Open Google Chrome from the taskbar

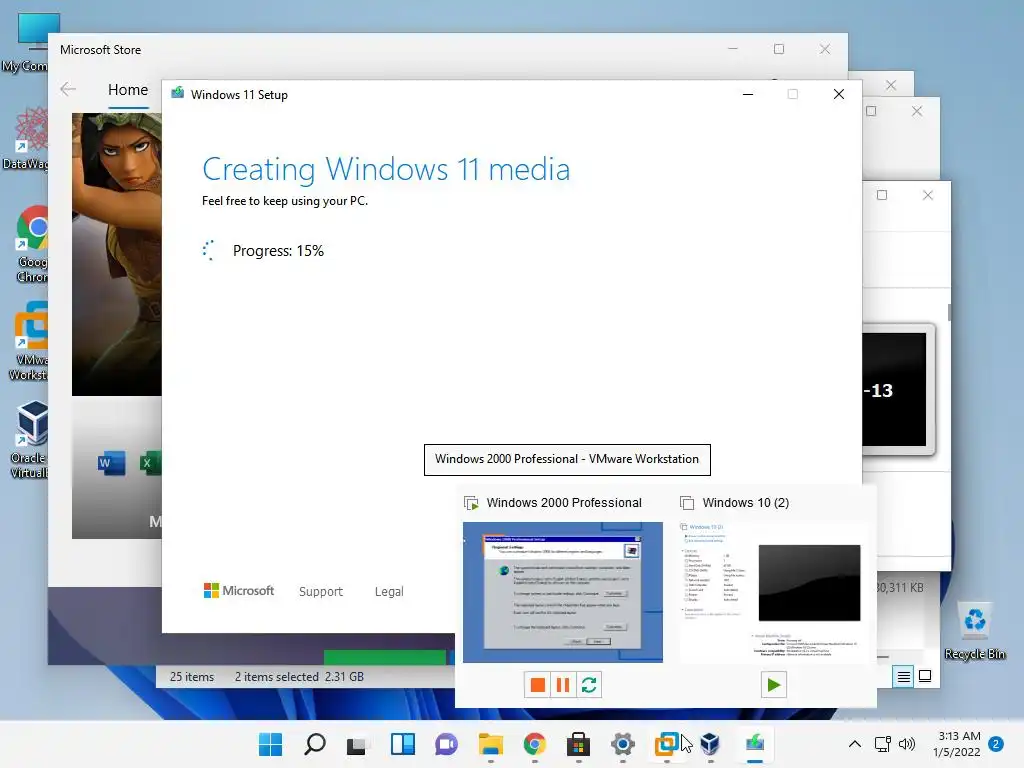click(535, 744)
